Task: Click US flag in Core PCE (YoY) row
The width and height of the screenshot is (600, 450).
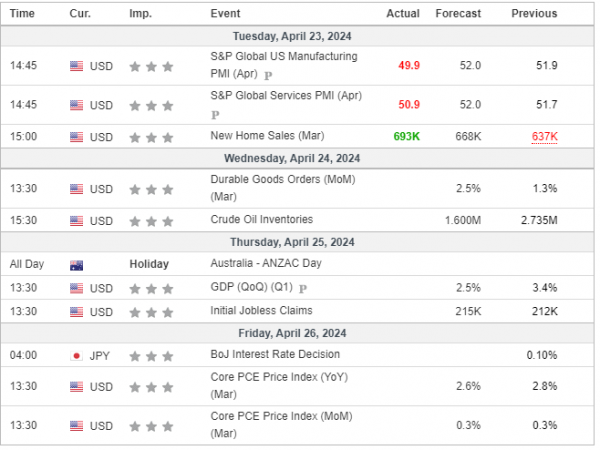Action: pos(77,387)
